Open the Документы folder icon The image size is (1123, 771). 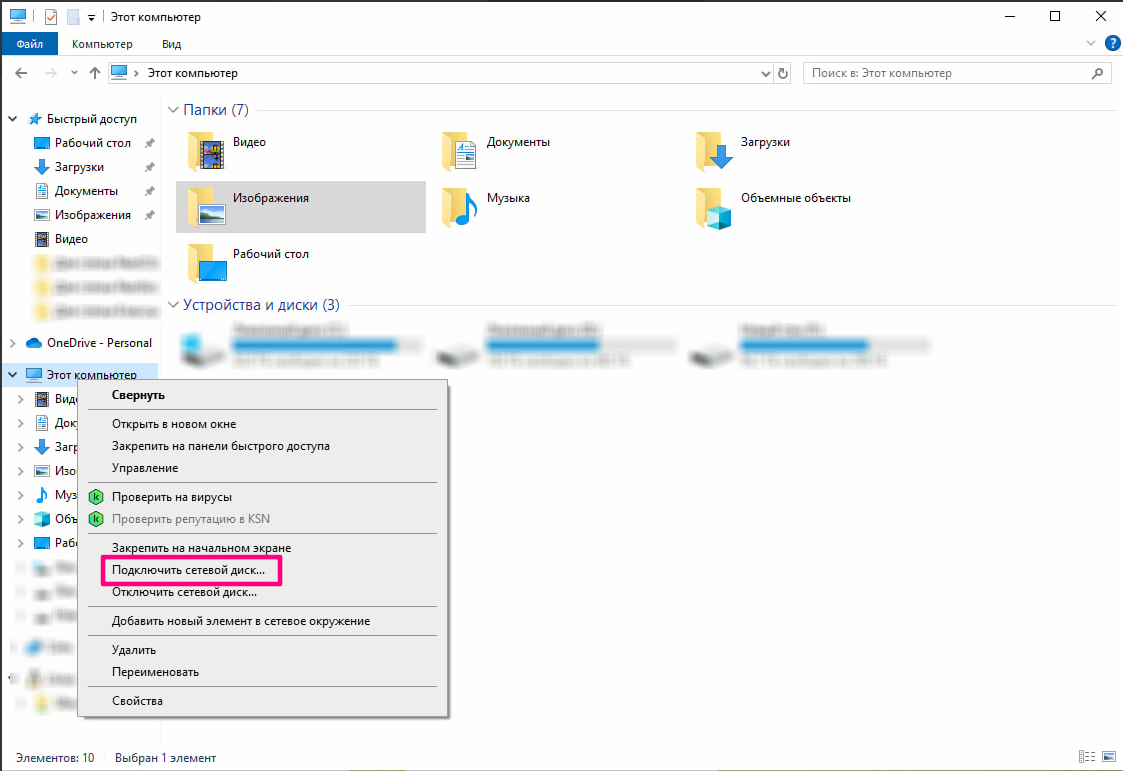(x=460, y=150)
